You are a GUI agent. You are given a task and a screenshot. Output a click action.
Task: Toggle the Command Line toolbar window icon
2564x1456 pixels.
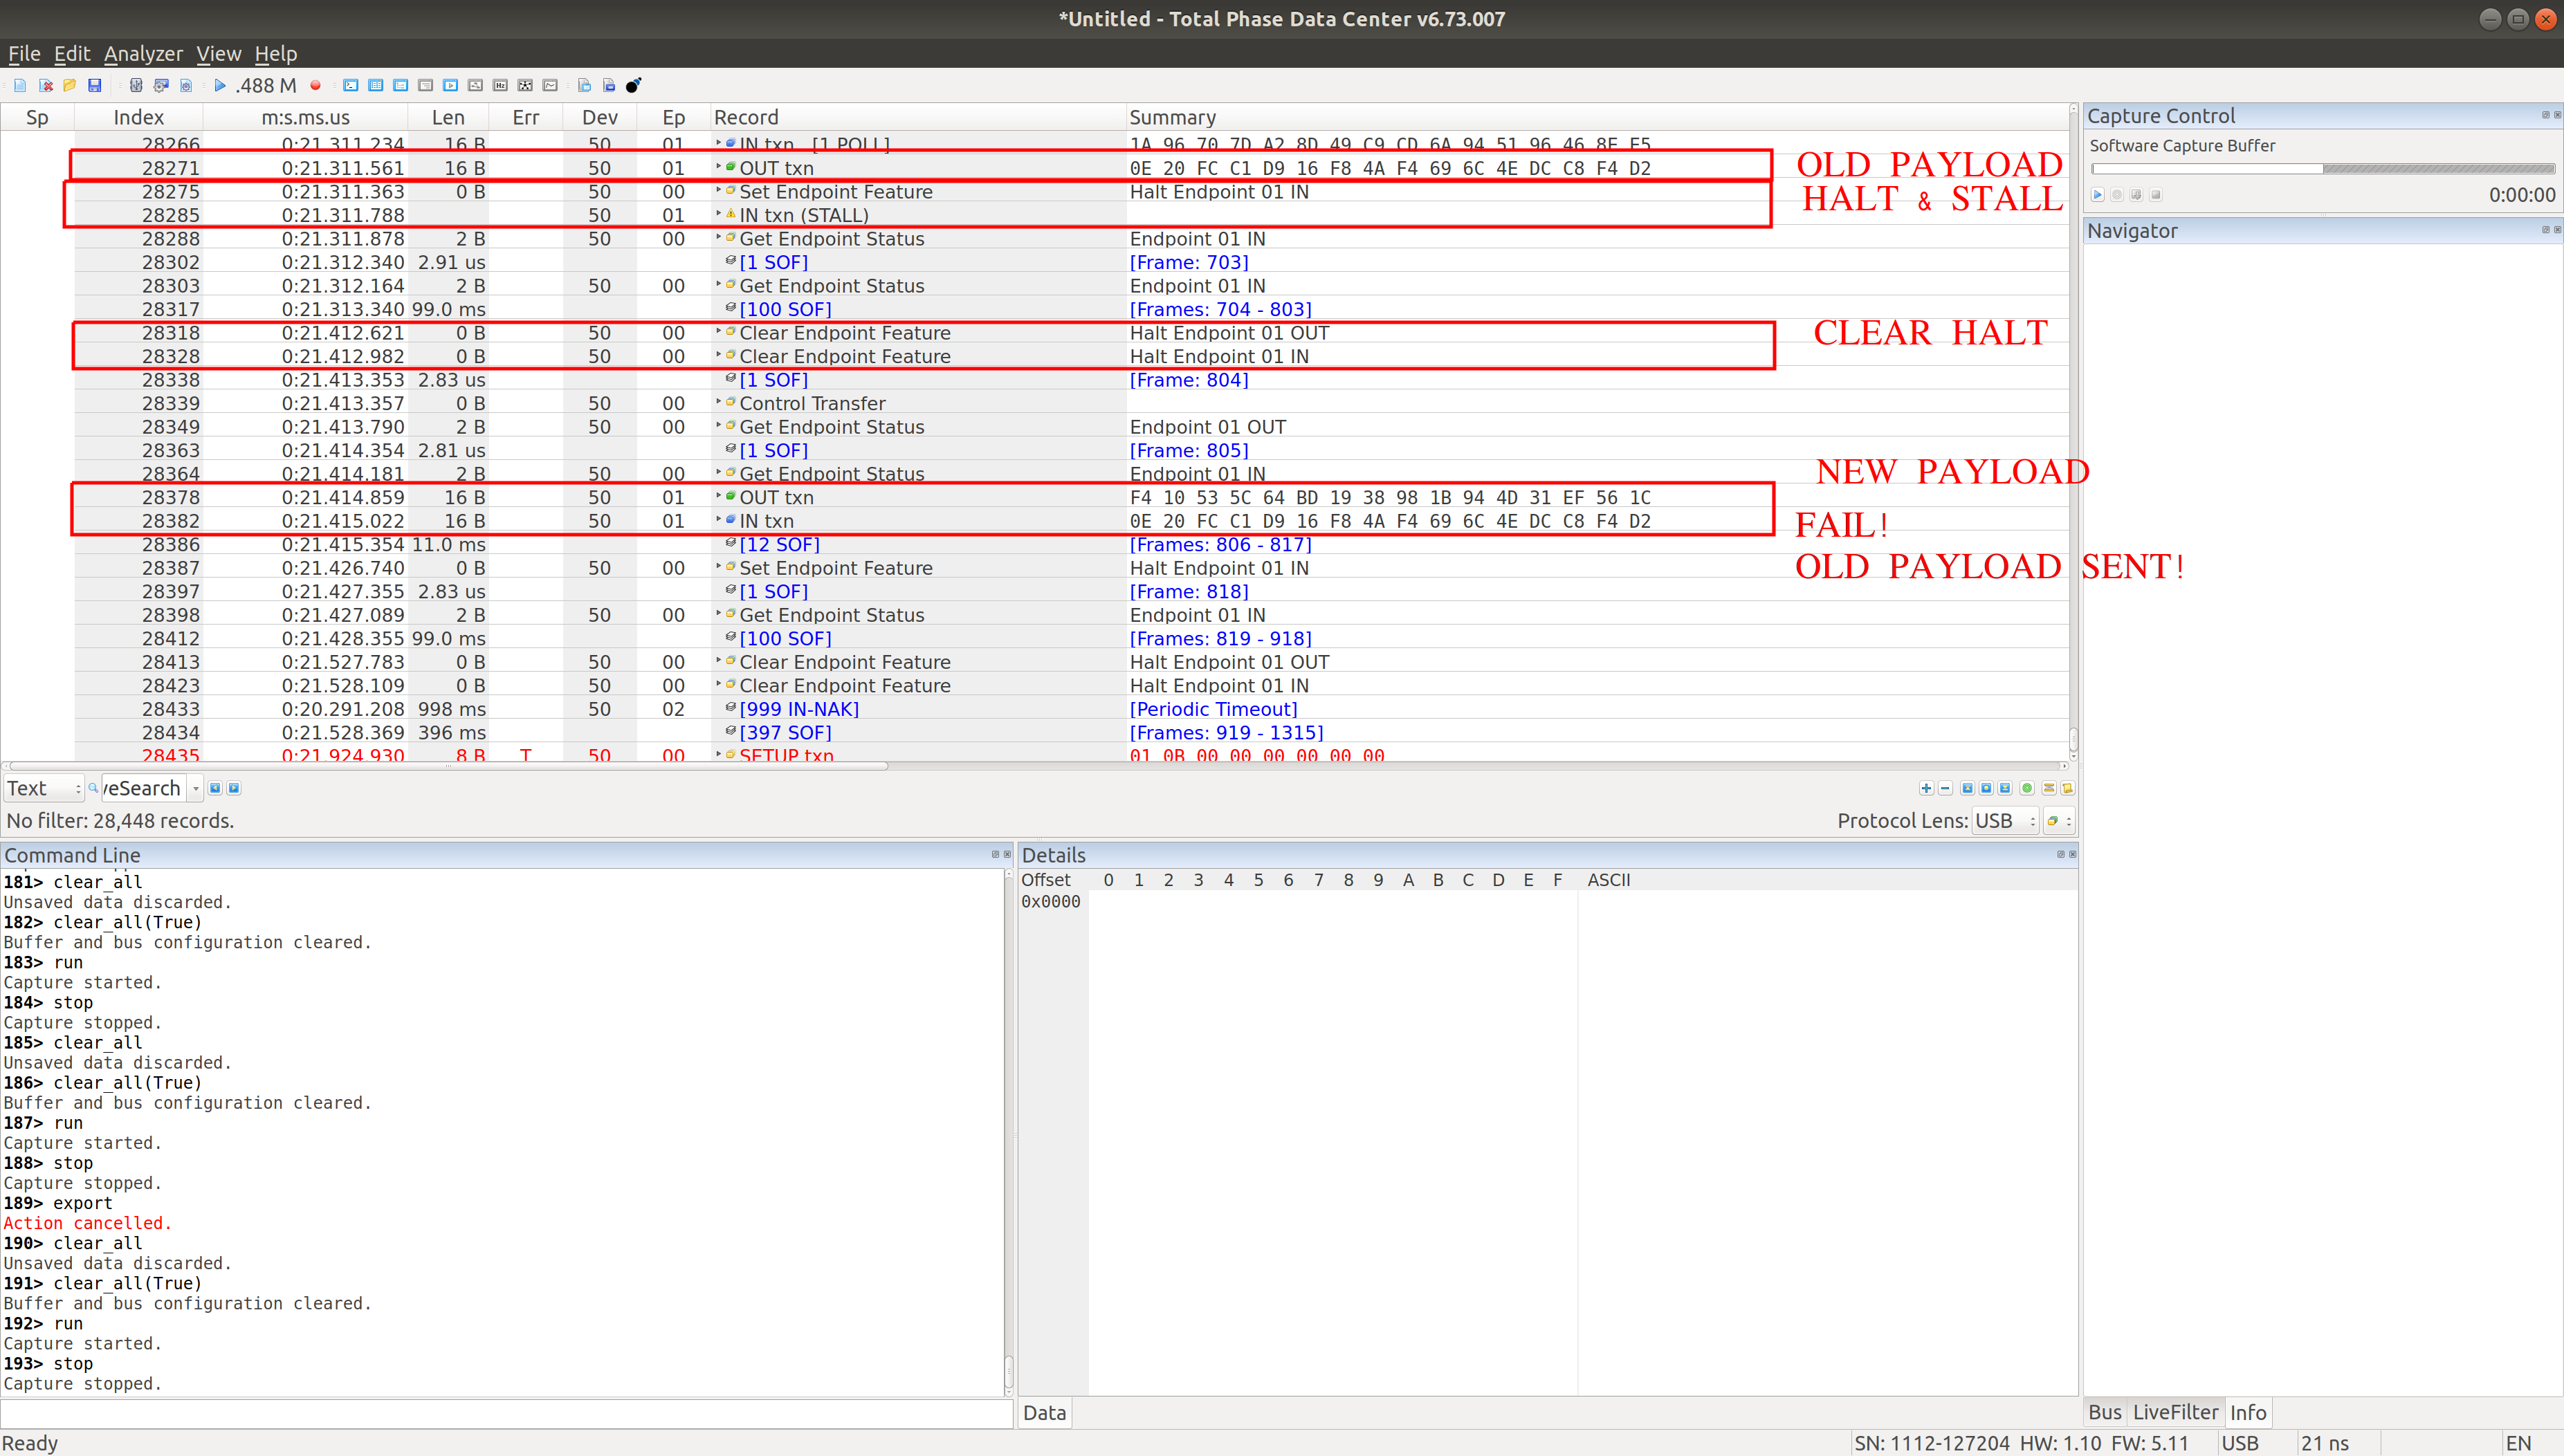pos(351,85)
